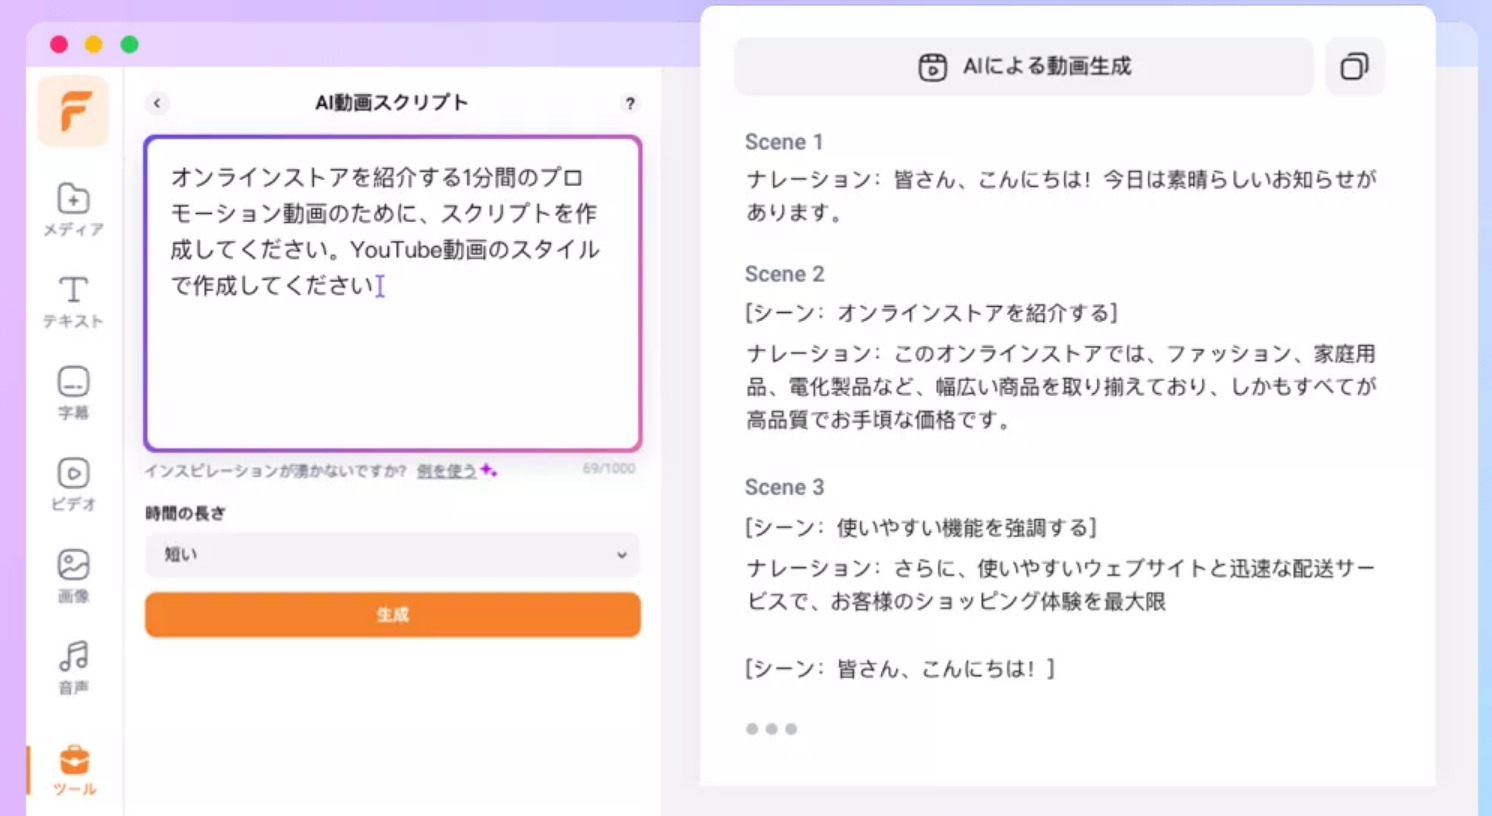Select the ツール tools panel
This screenshot has height=816, width=1492.
click(x=74, y=770)
